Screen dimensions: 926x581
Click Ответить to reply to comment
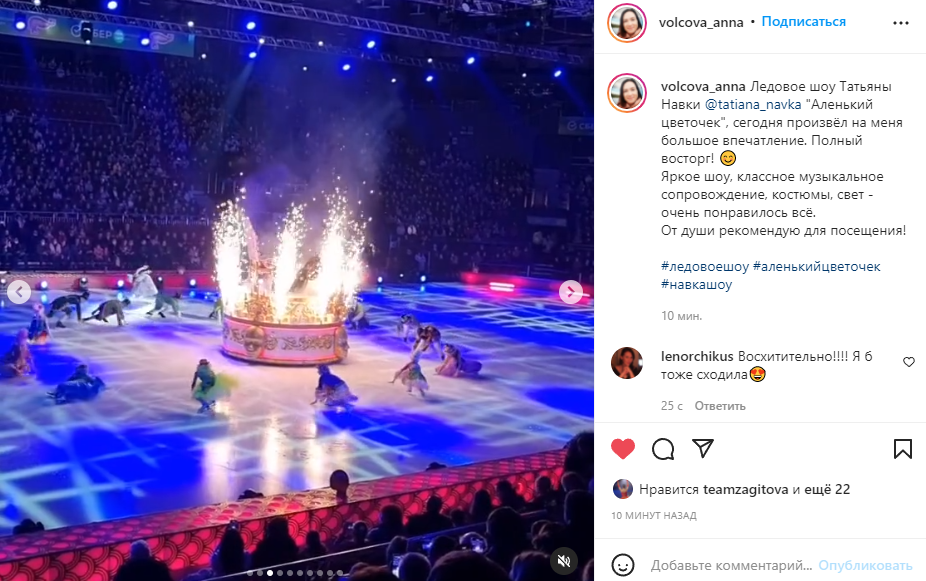(x=720, y=406)
